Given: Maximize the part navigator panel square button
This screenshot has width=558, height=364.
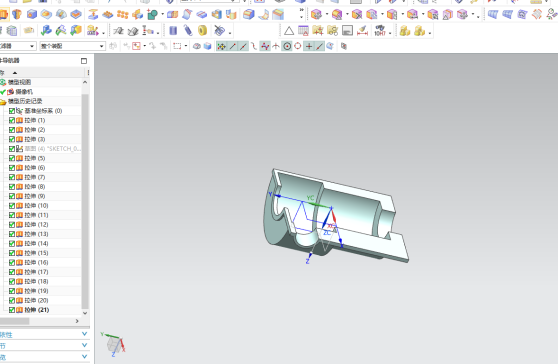Looking at the screenshot, I should pos(84,61).
